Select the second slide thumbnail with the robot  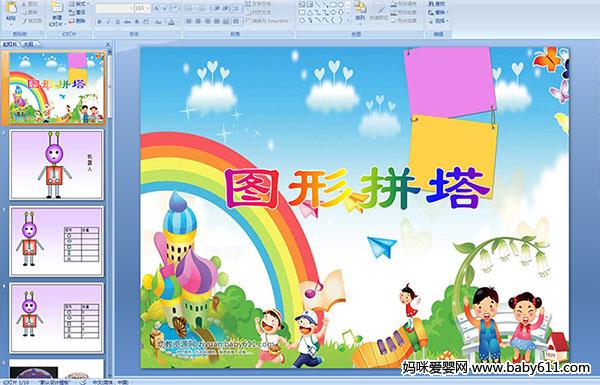[57, 165]
